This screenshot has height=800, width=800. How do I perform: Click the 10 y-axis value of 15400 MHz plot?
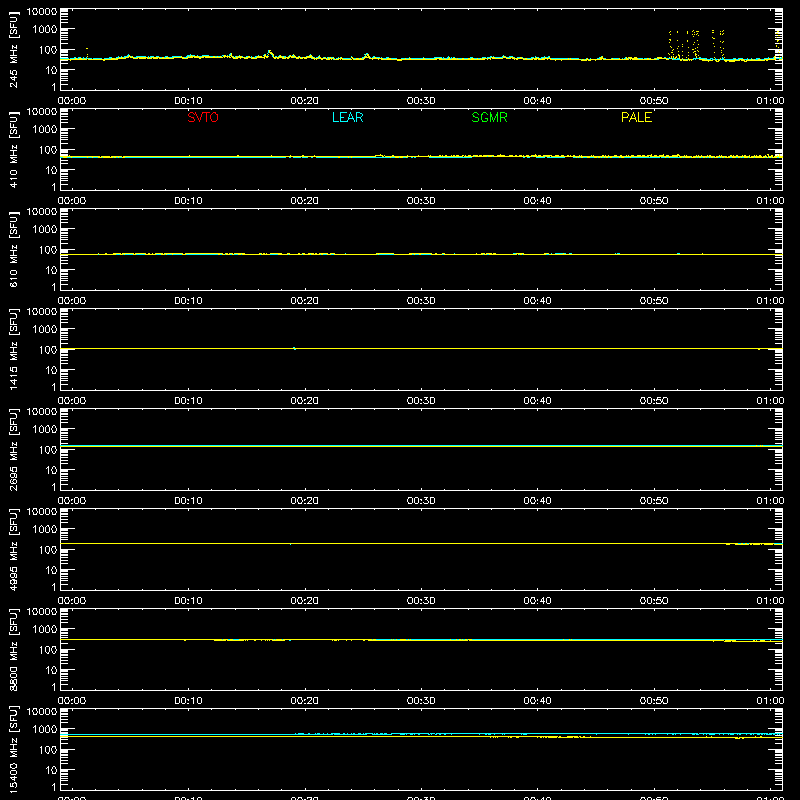coord(52,770)
